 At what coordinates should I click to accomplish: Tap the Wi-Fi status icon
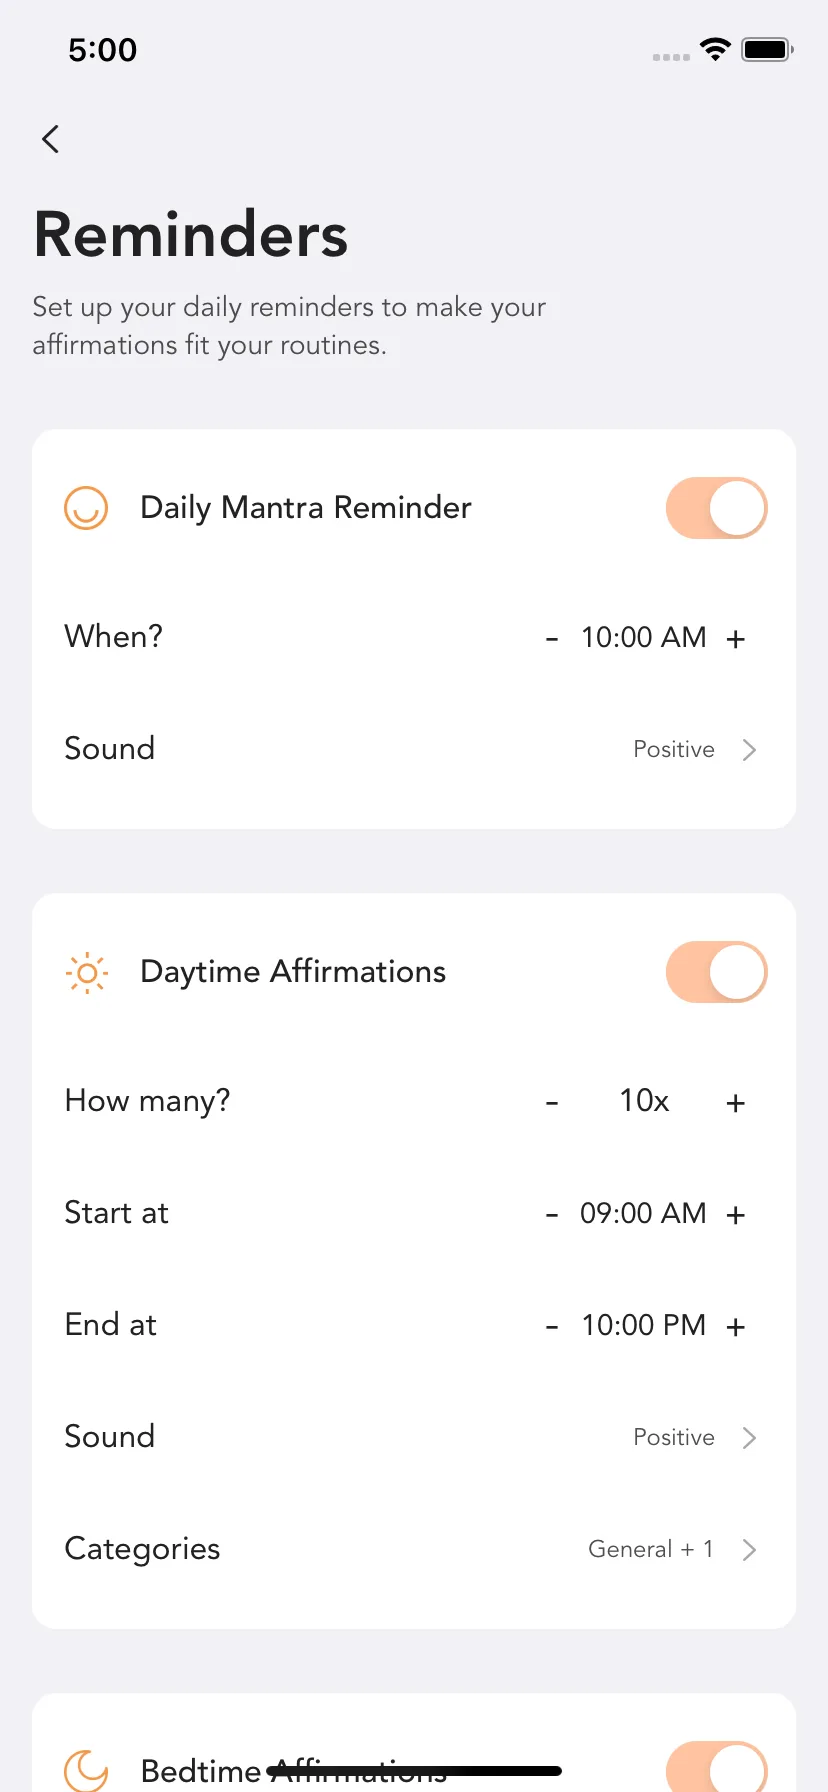pos(715,49)
